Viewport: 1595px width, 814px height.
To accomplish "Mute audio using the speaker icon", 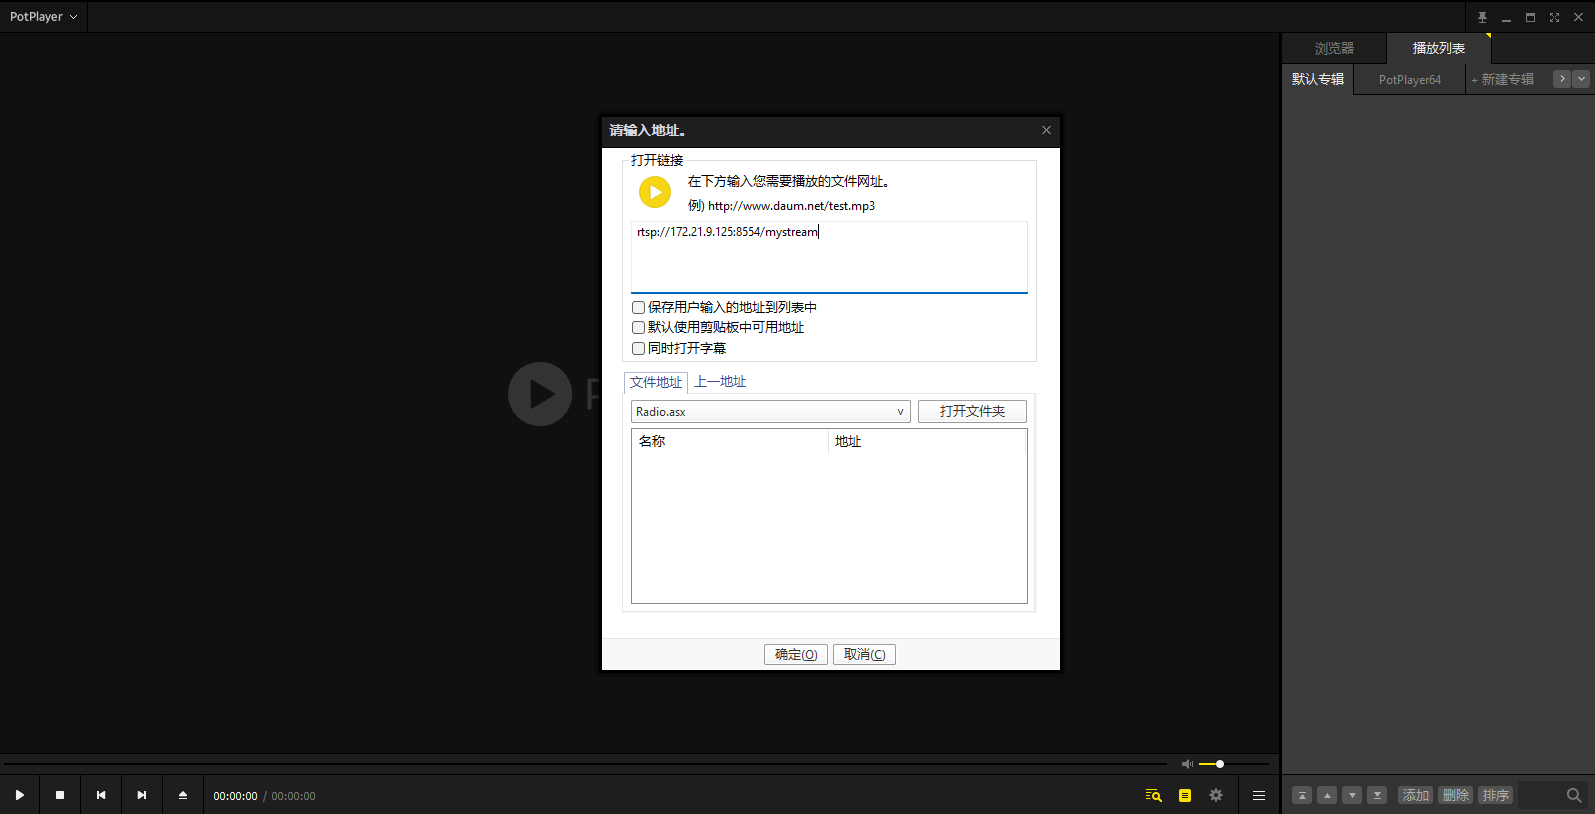I will click(x=1187, y=764).
